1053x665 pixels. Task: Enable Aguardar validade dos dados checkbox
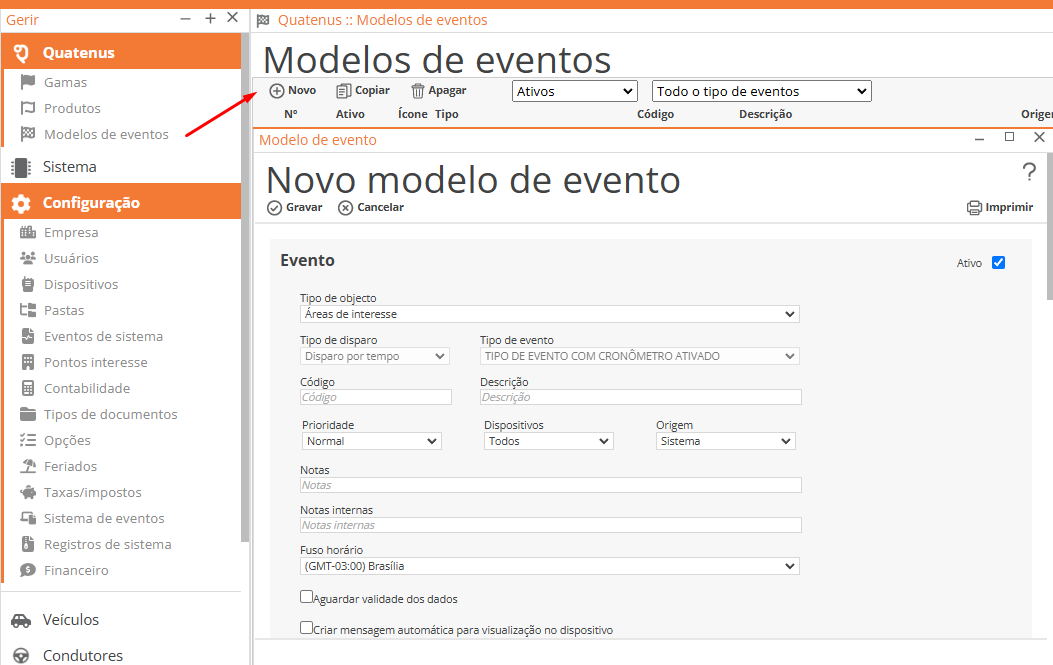click(x=307, y=597)
